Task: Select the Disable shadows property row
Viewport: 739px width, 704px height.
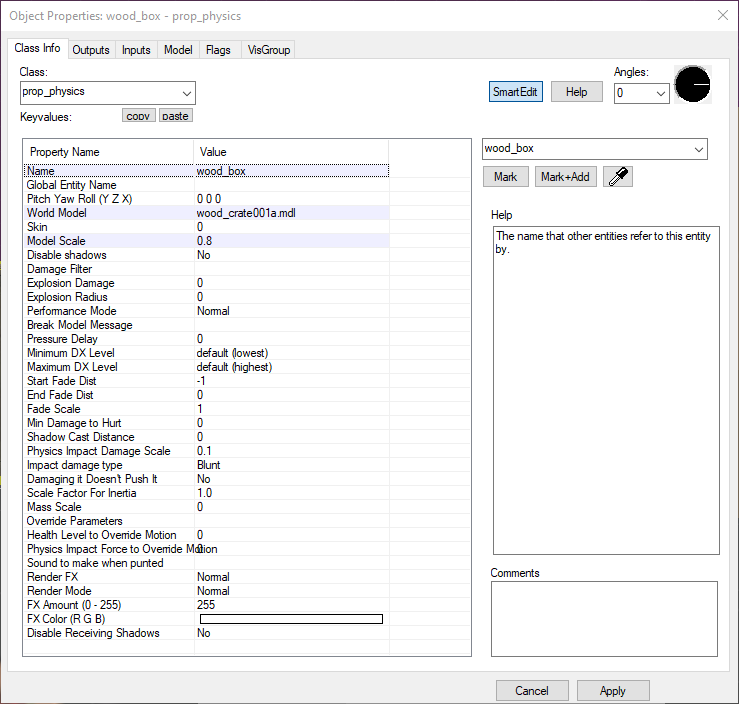Action: click(x=206, y=255)
